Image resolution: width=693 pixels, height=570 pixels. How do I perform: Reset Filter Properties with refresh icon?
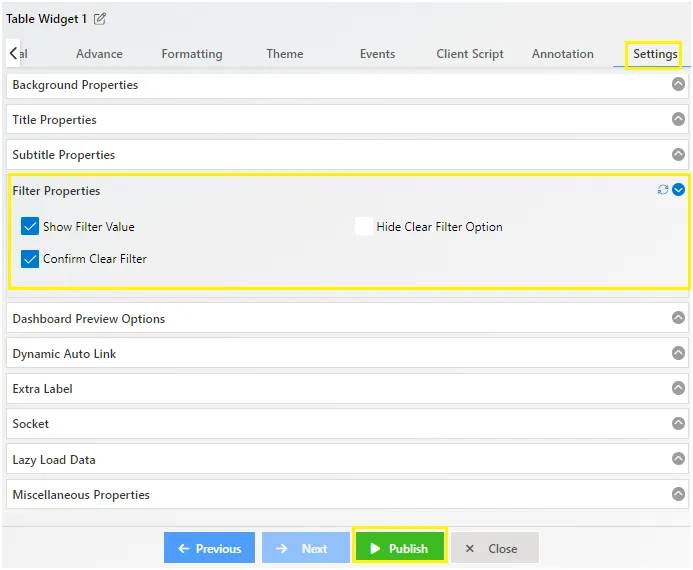[663, 190]
